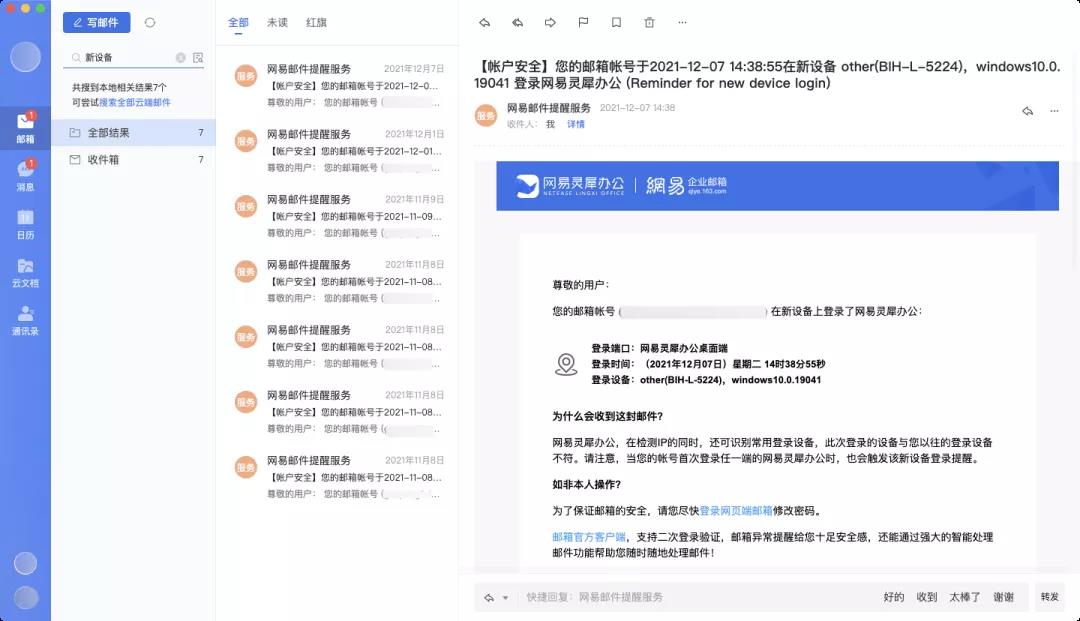Switch to the 红旗 flagged tab
1080x621 pixels.
pyautogui.click(x=316, y=22)
